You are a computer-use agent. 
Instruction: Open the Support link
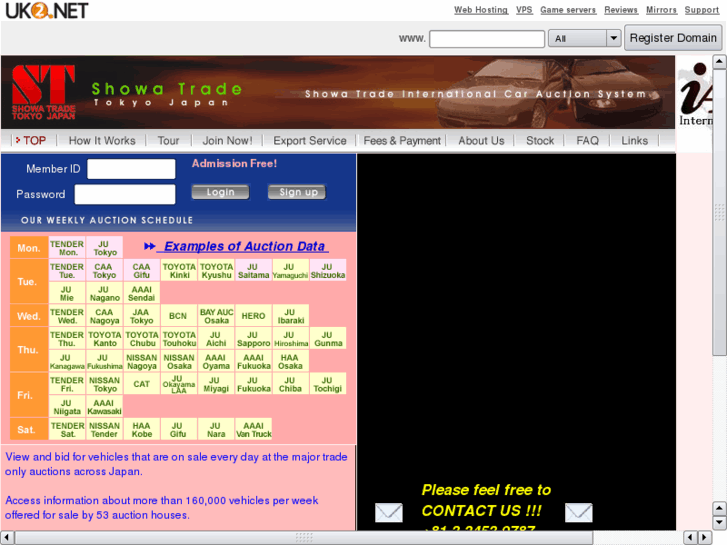click(702, 10)
